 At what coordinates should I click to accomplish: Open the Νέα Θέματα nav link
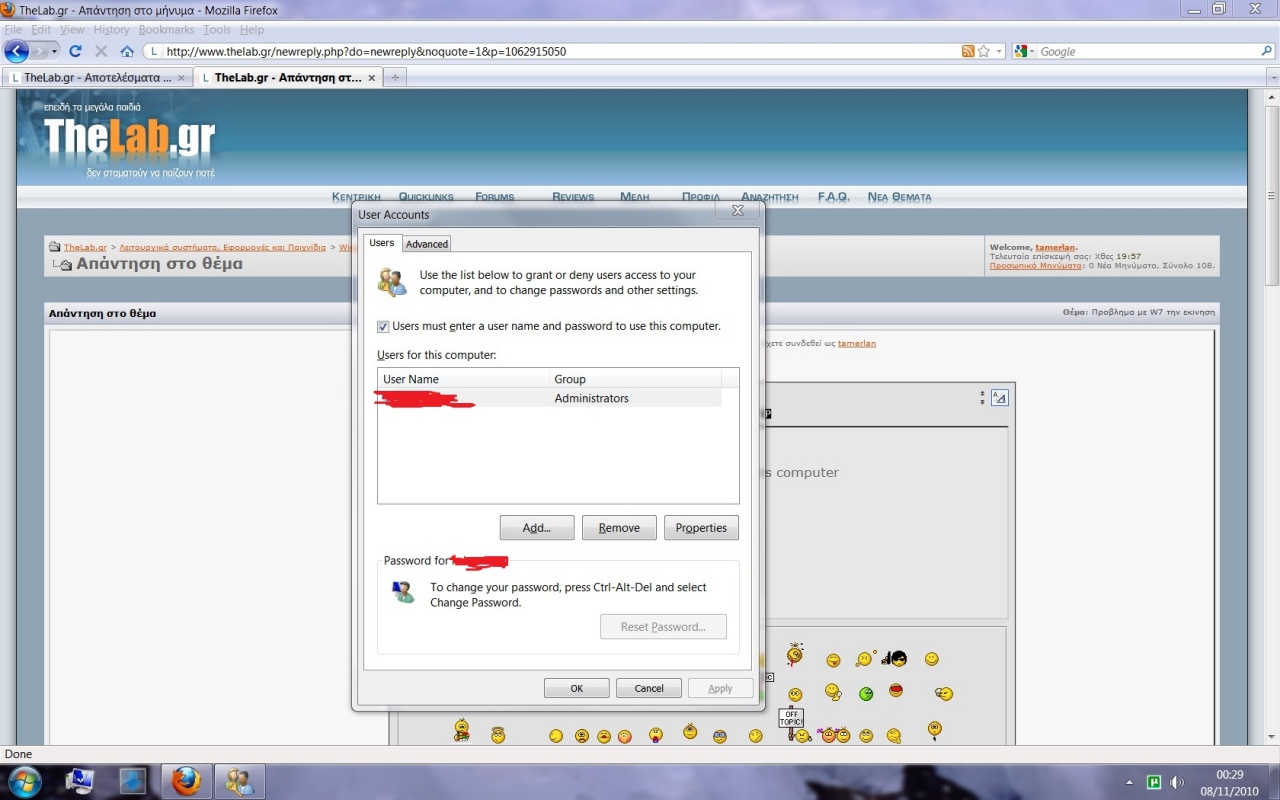pos(900,197)
